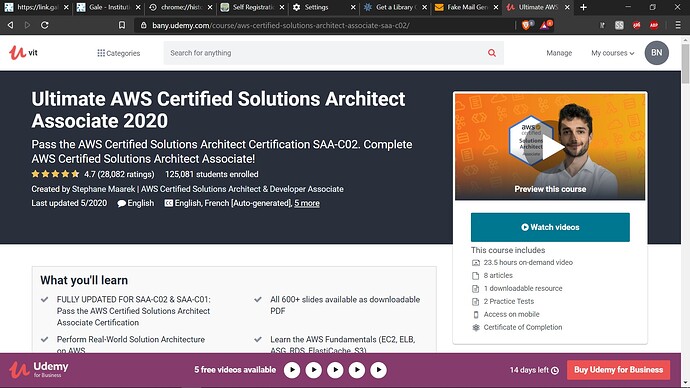Click '2 Practice Tests' text
The width and height of the screenshot is (690, 388).
point(509,301)
